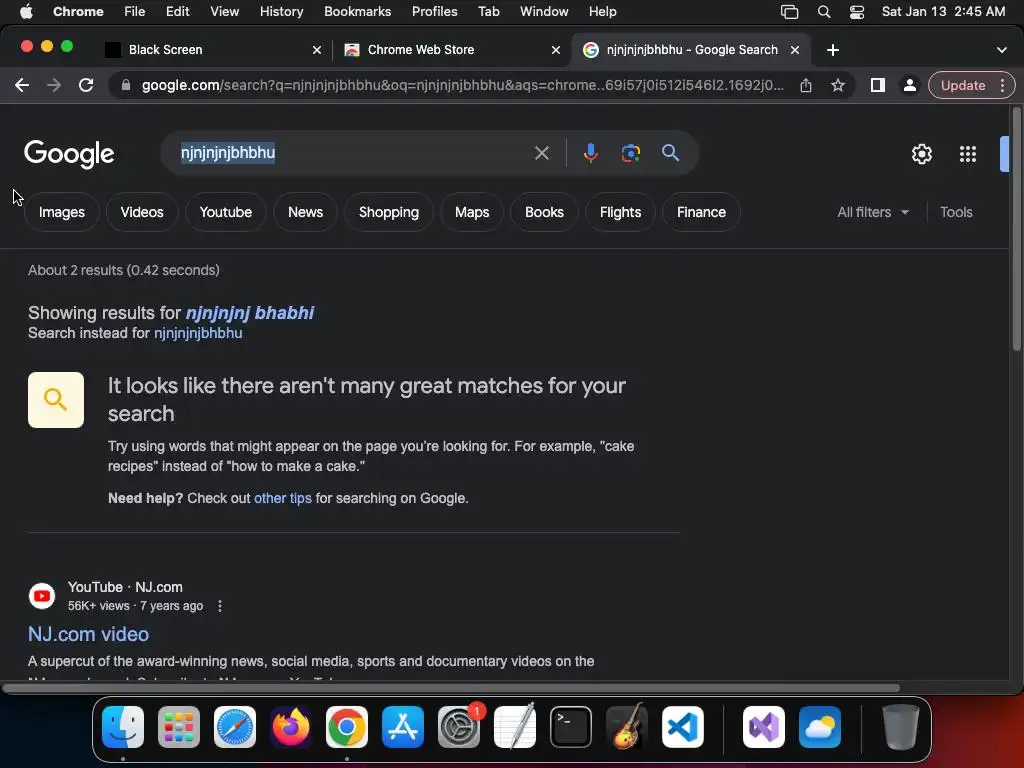1024x768 pixels.
Task: Expand the All filters dropdown
Action: click(x=872, y=212)
